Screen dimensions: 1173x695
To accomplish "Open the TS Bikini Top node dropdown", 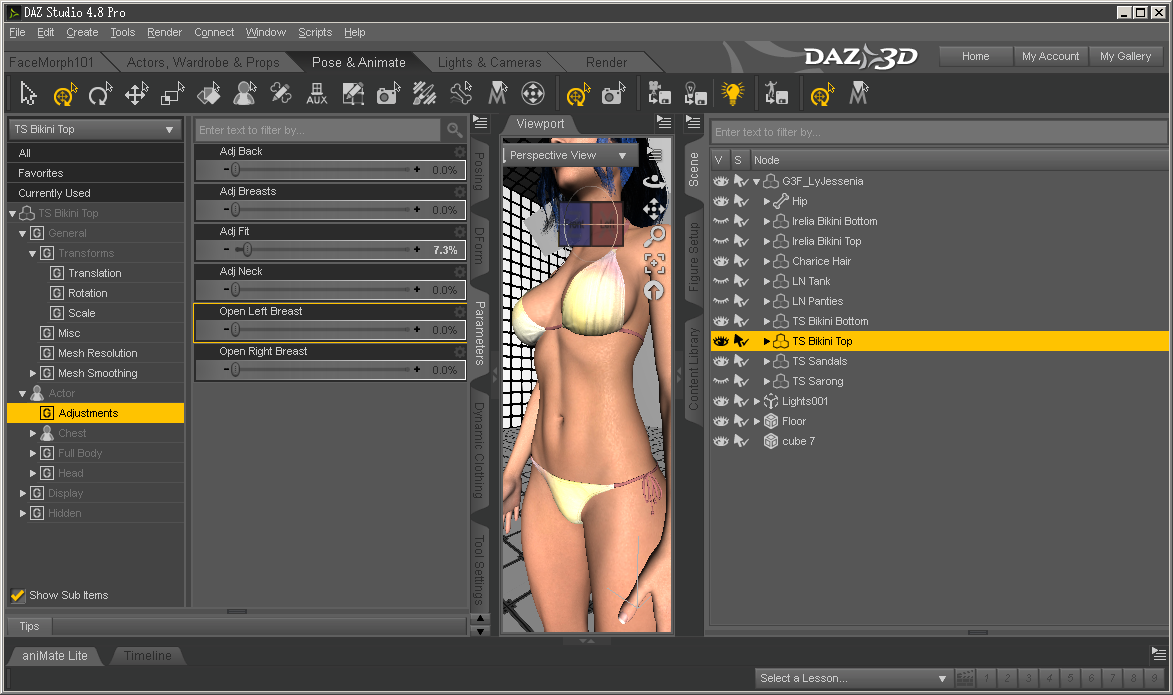I will pos(94,129).
